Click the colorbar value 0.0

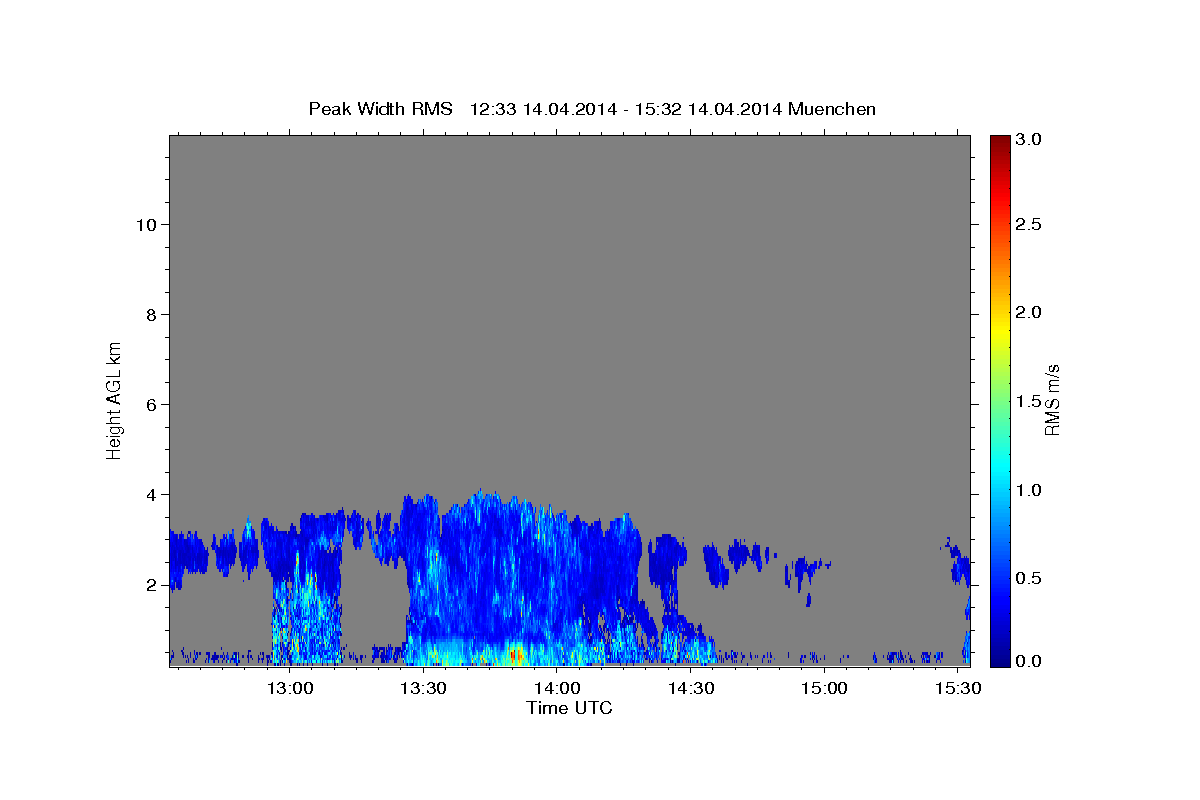(x=1030, y=661)
